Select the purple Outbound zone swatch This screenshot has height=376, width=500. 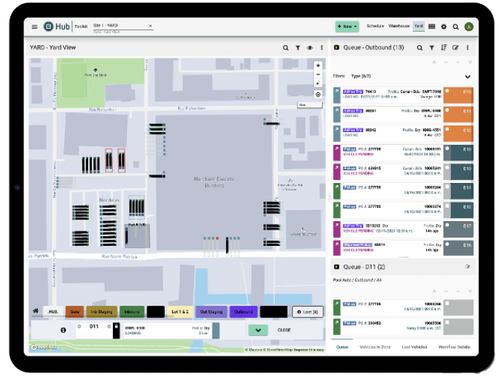tap(243, 312)
